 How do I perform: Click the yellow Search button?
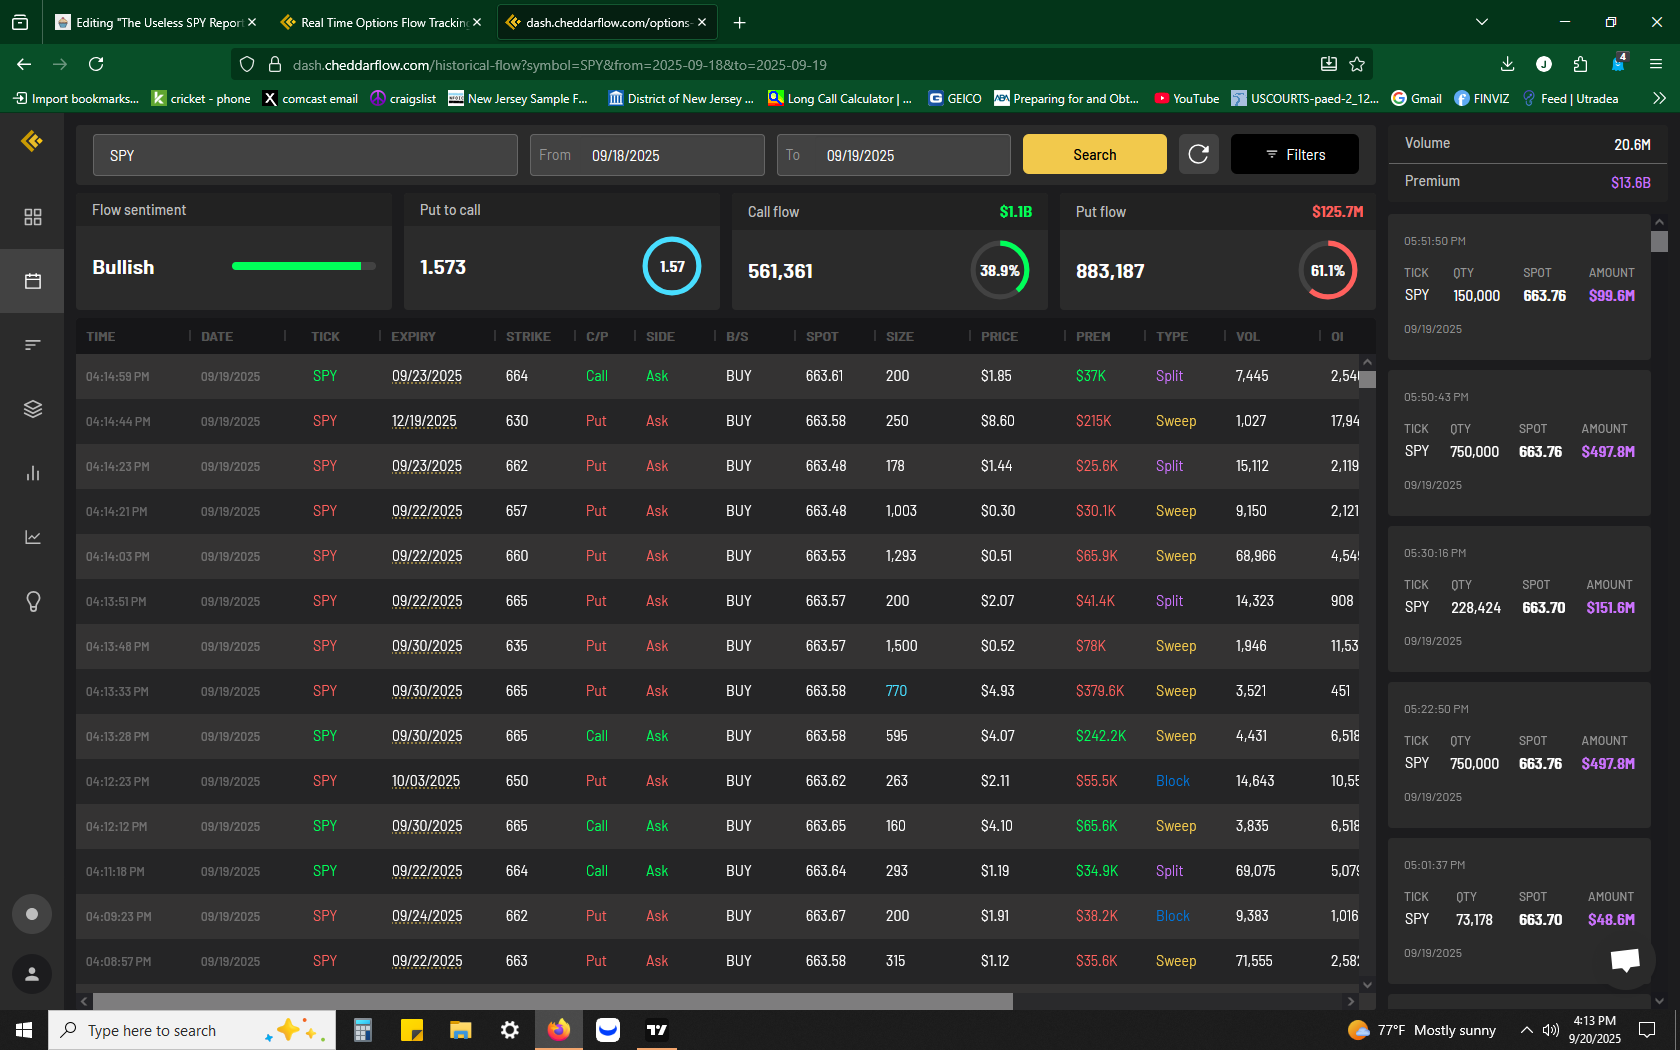click(x=1094, y=154)
